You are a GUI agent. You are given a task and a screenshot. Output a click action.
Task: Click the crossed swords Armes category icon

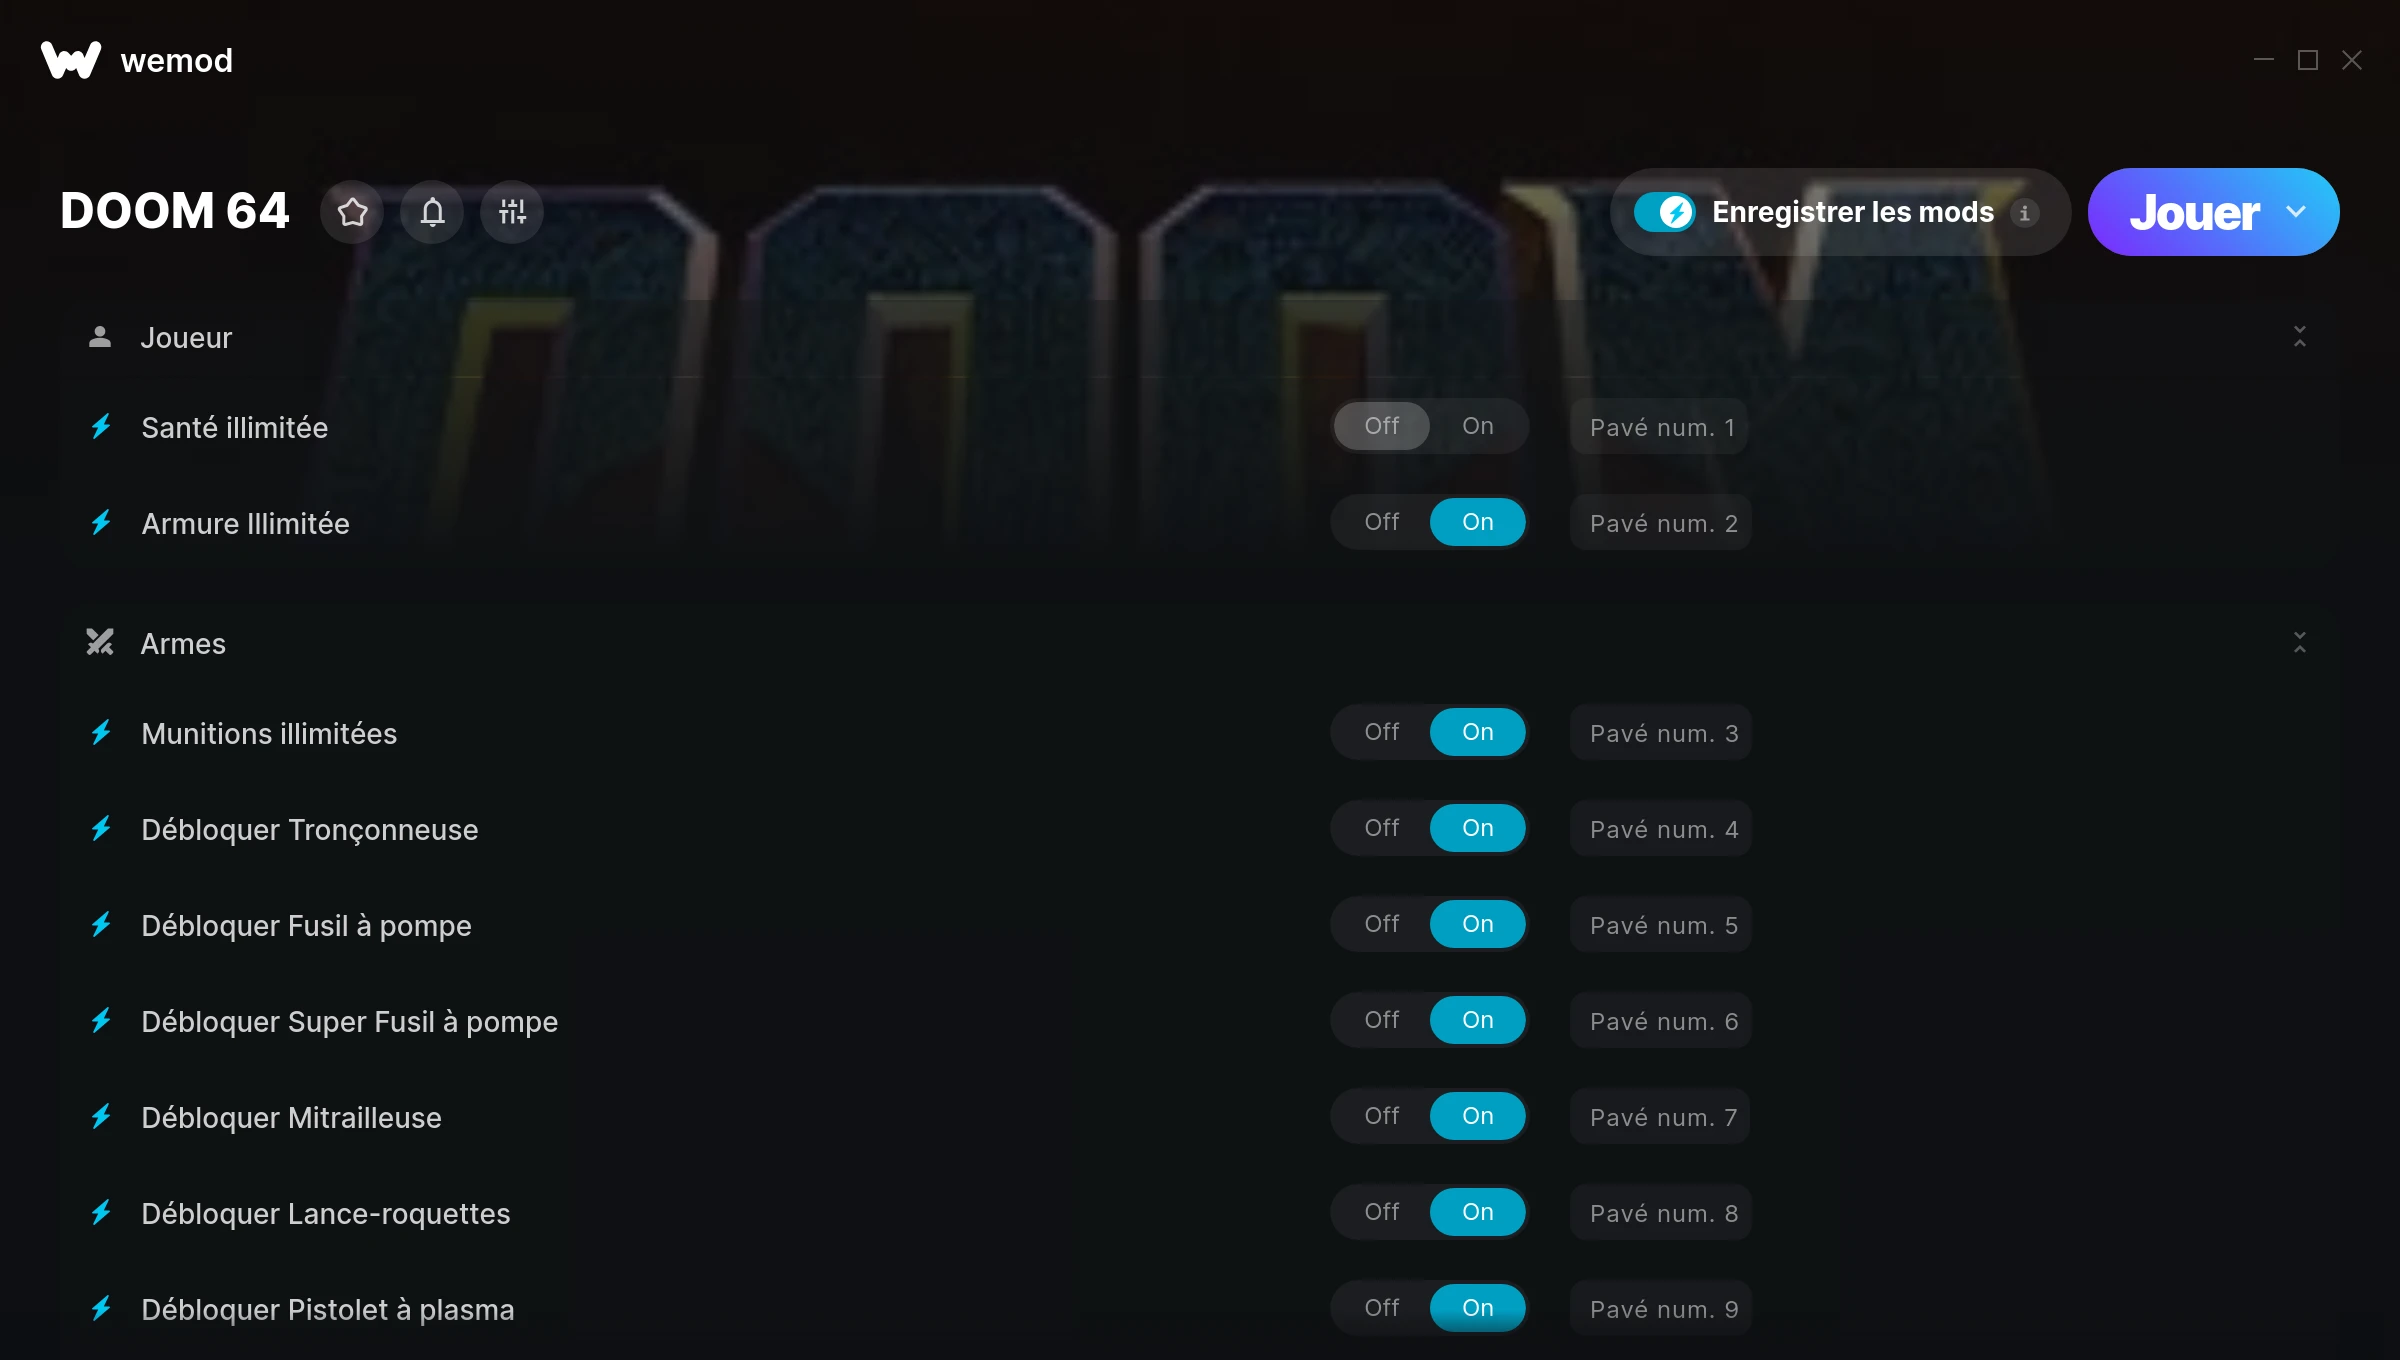click(100, 642)
